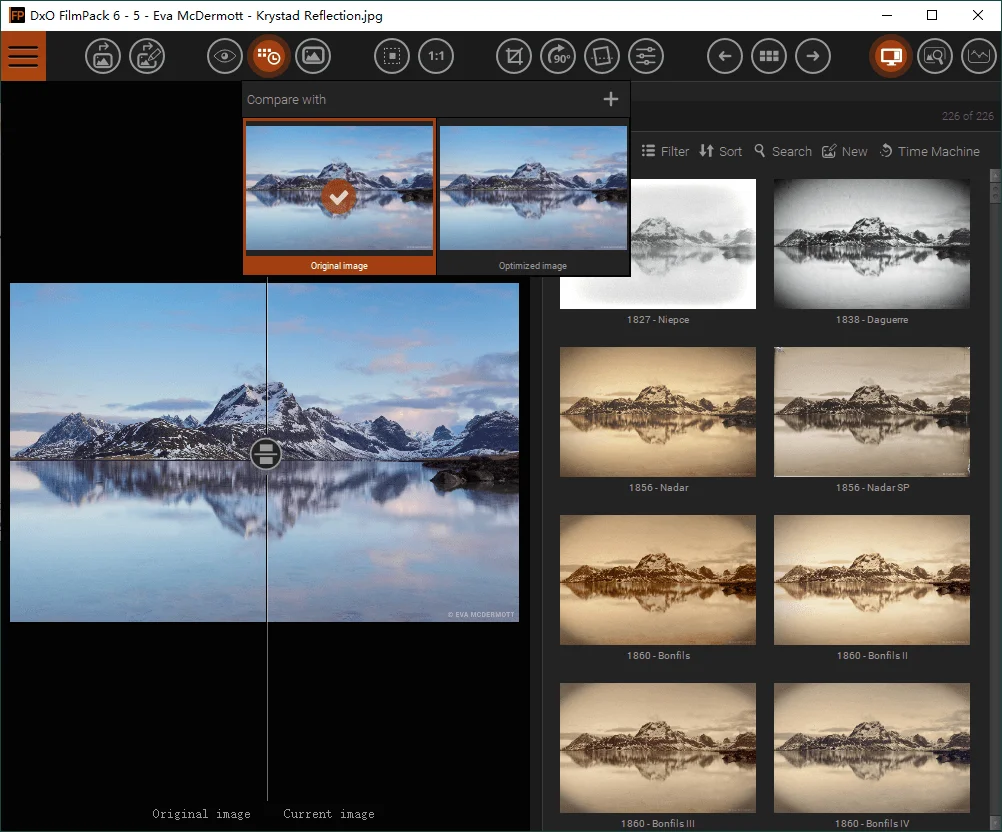
Task: Select the Crop tool in the toolbar
Action: [514, 56]
